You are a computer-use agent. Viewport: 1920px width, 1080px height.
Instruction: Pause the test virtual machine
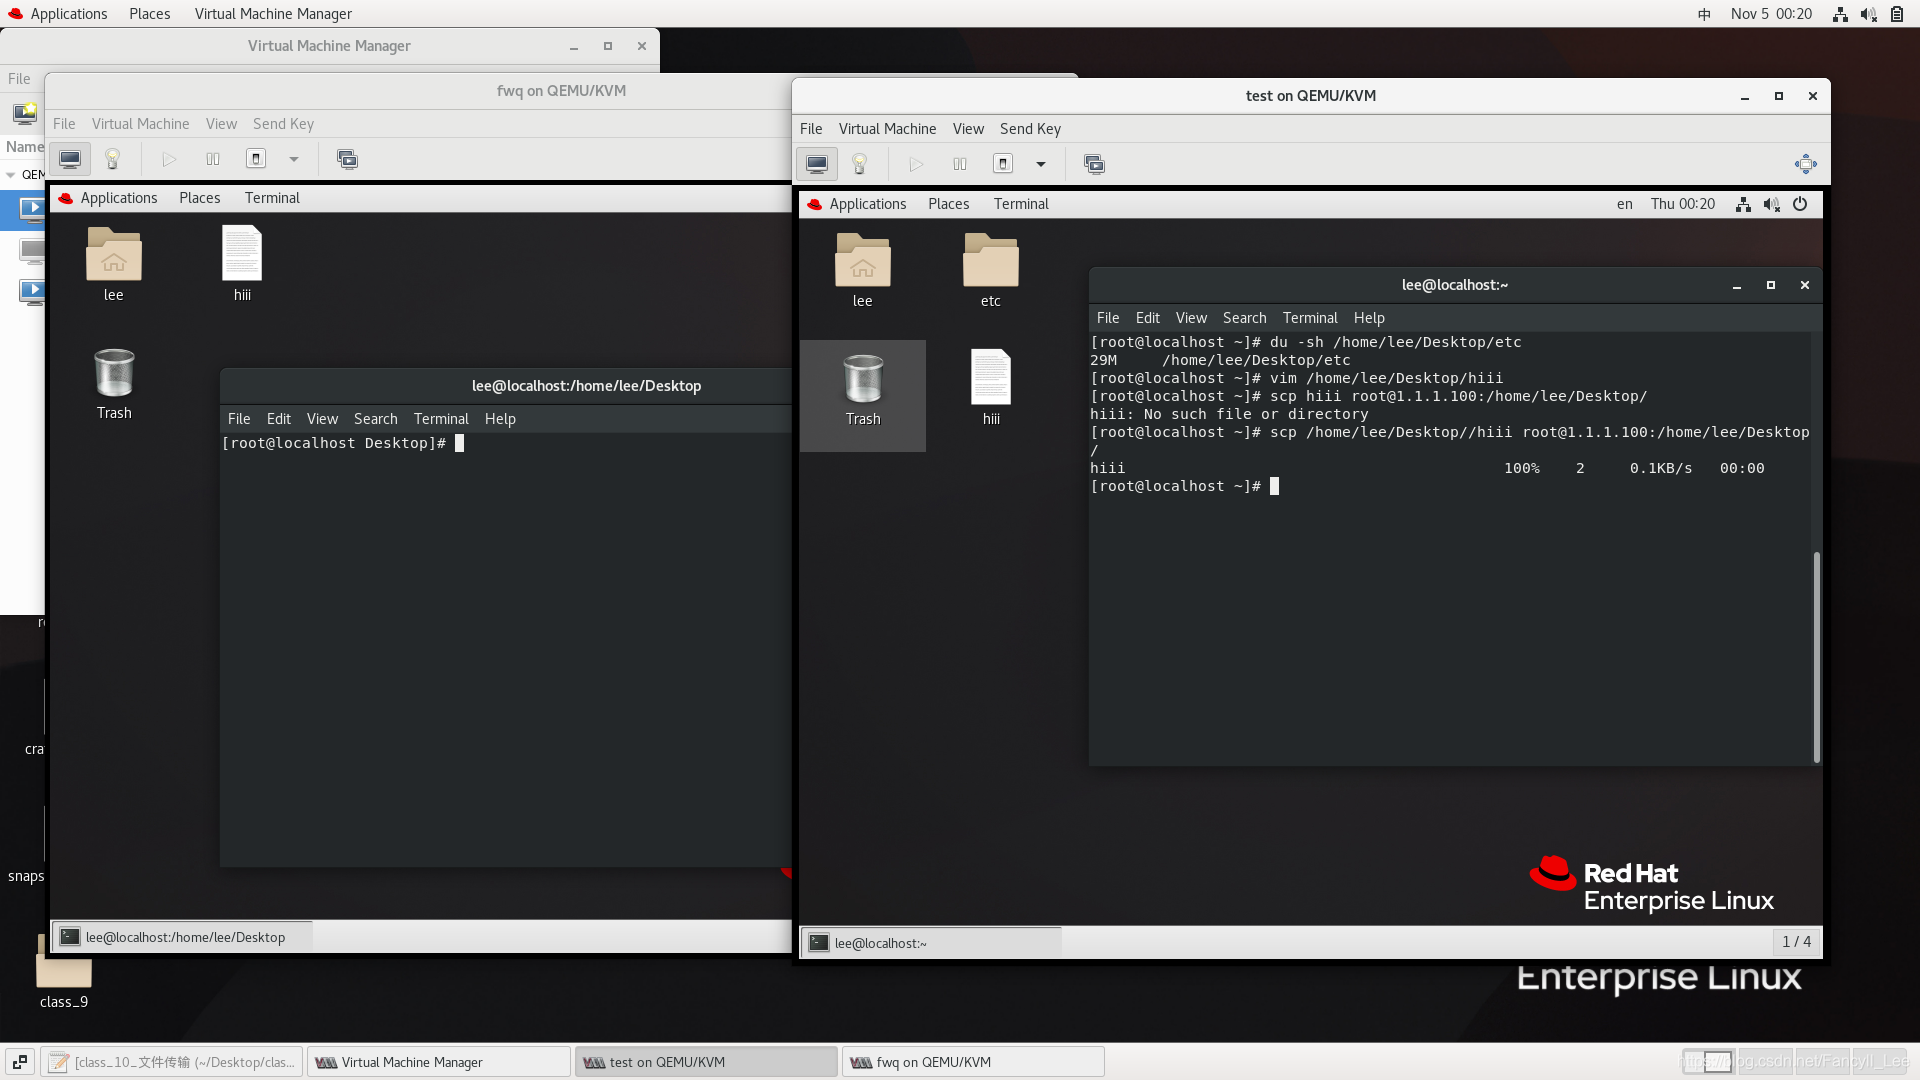[x=960, y=164]
